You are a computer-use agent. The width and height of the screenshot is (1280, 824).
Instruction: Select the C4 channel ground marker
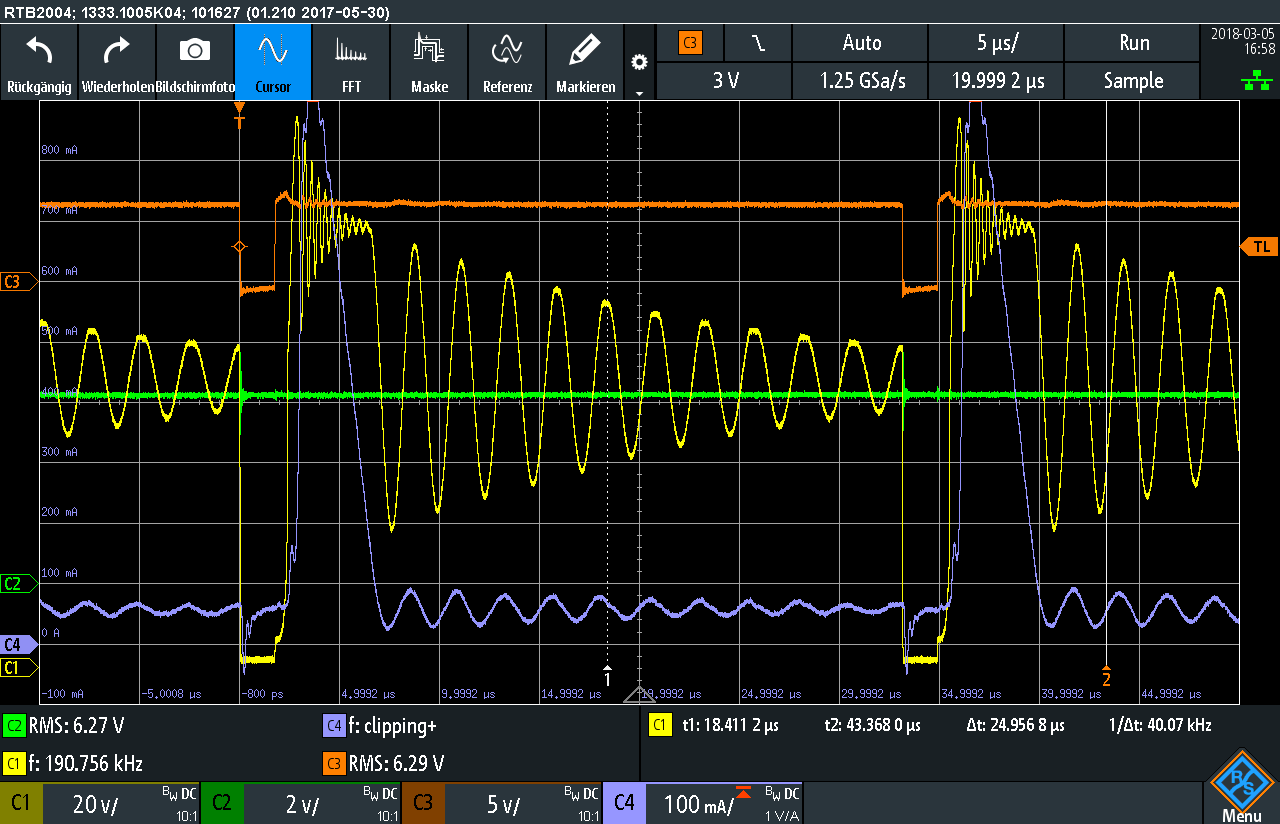pos(18,644)
